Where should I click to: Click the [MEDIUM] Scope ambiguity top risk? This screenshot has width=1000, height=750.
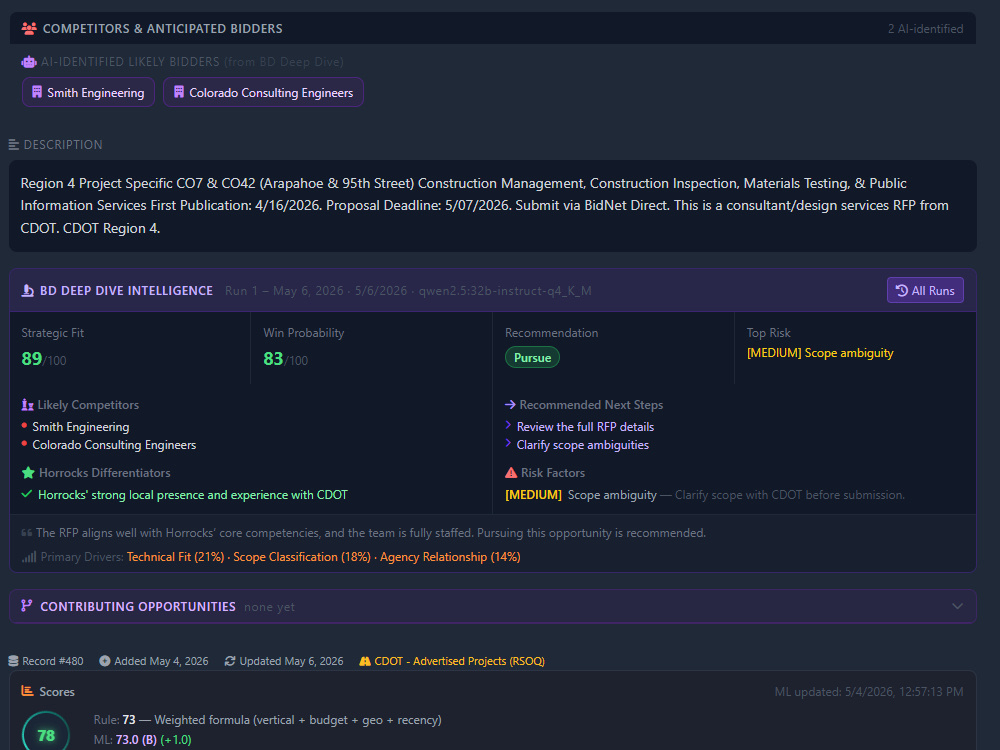(820, 353)
